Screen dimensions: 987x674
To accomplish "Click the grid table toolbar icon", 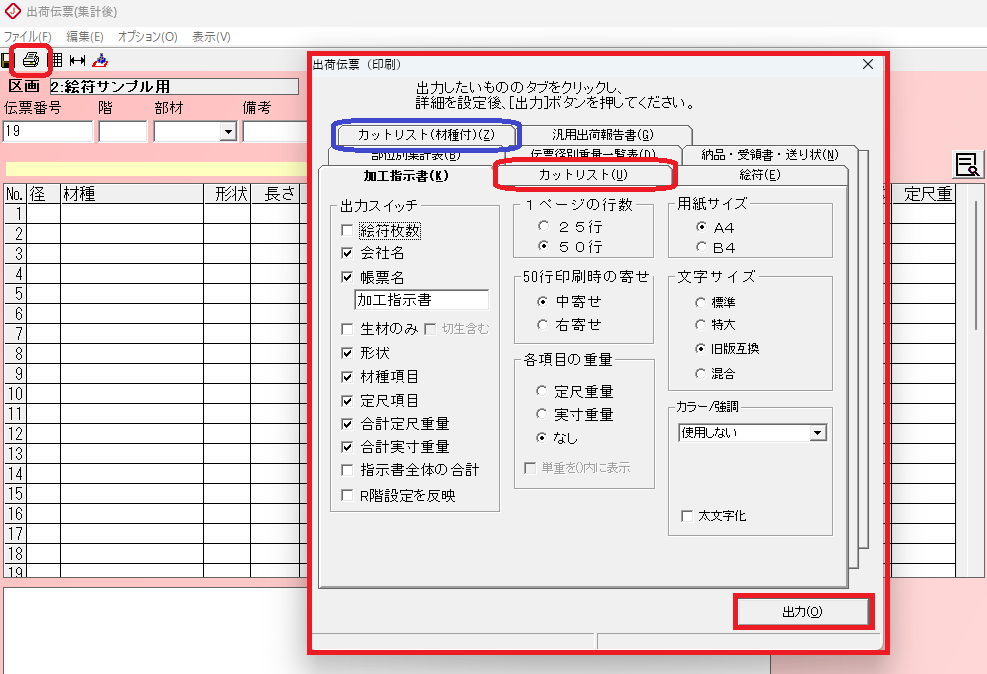I will click(x=57, y=60).
